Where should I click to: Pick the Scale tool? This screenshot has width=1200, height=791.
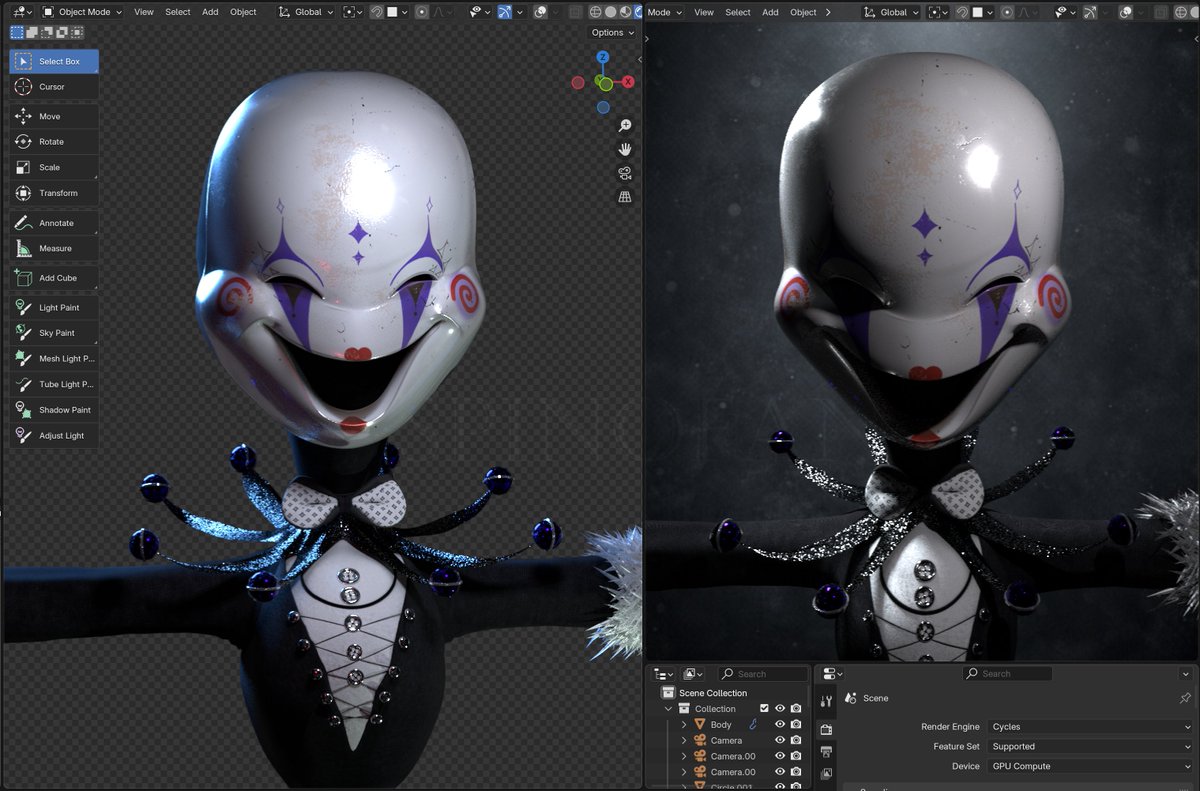tap(54, 168)
